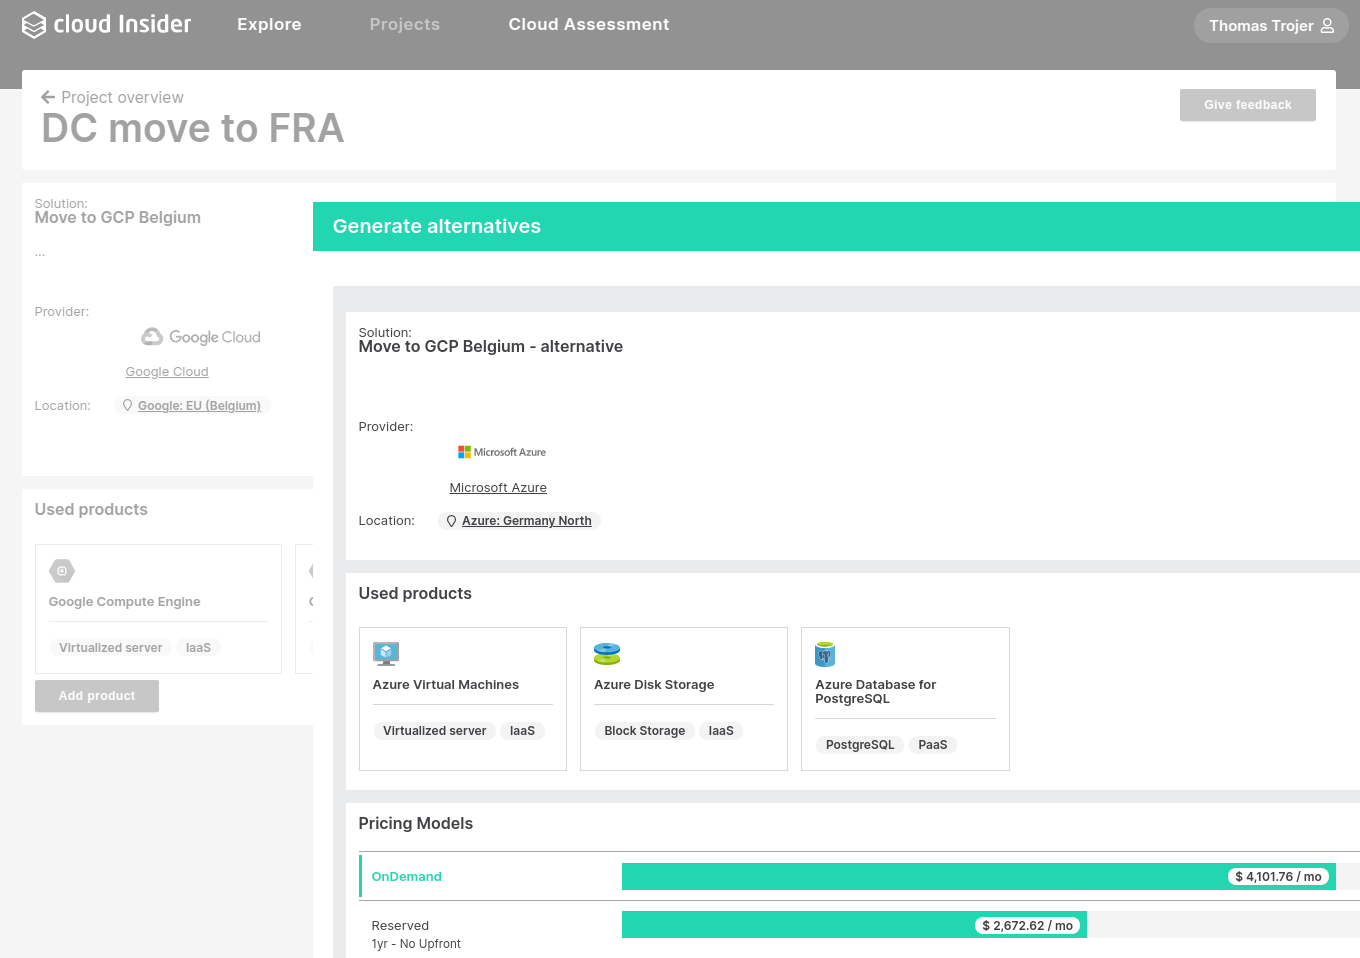The width and height of the screenshot is (1360, 958).
Task: Click the DC move to FRA title
Action: pyautogui.click(x=193, y=128)
